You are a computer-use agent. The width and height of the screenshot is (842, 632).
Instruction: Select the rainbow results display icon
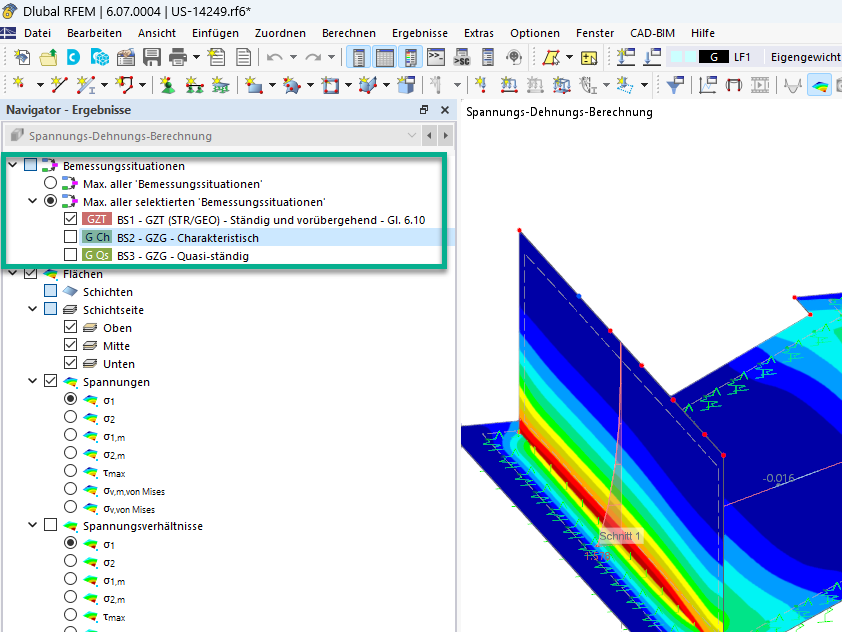point(820,83)
